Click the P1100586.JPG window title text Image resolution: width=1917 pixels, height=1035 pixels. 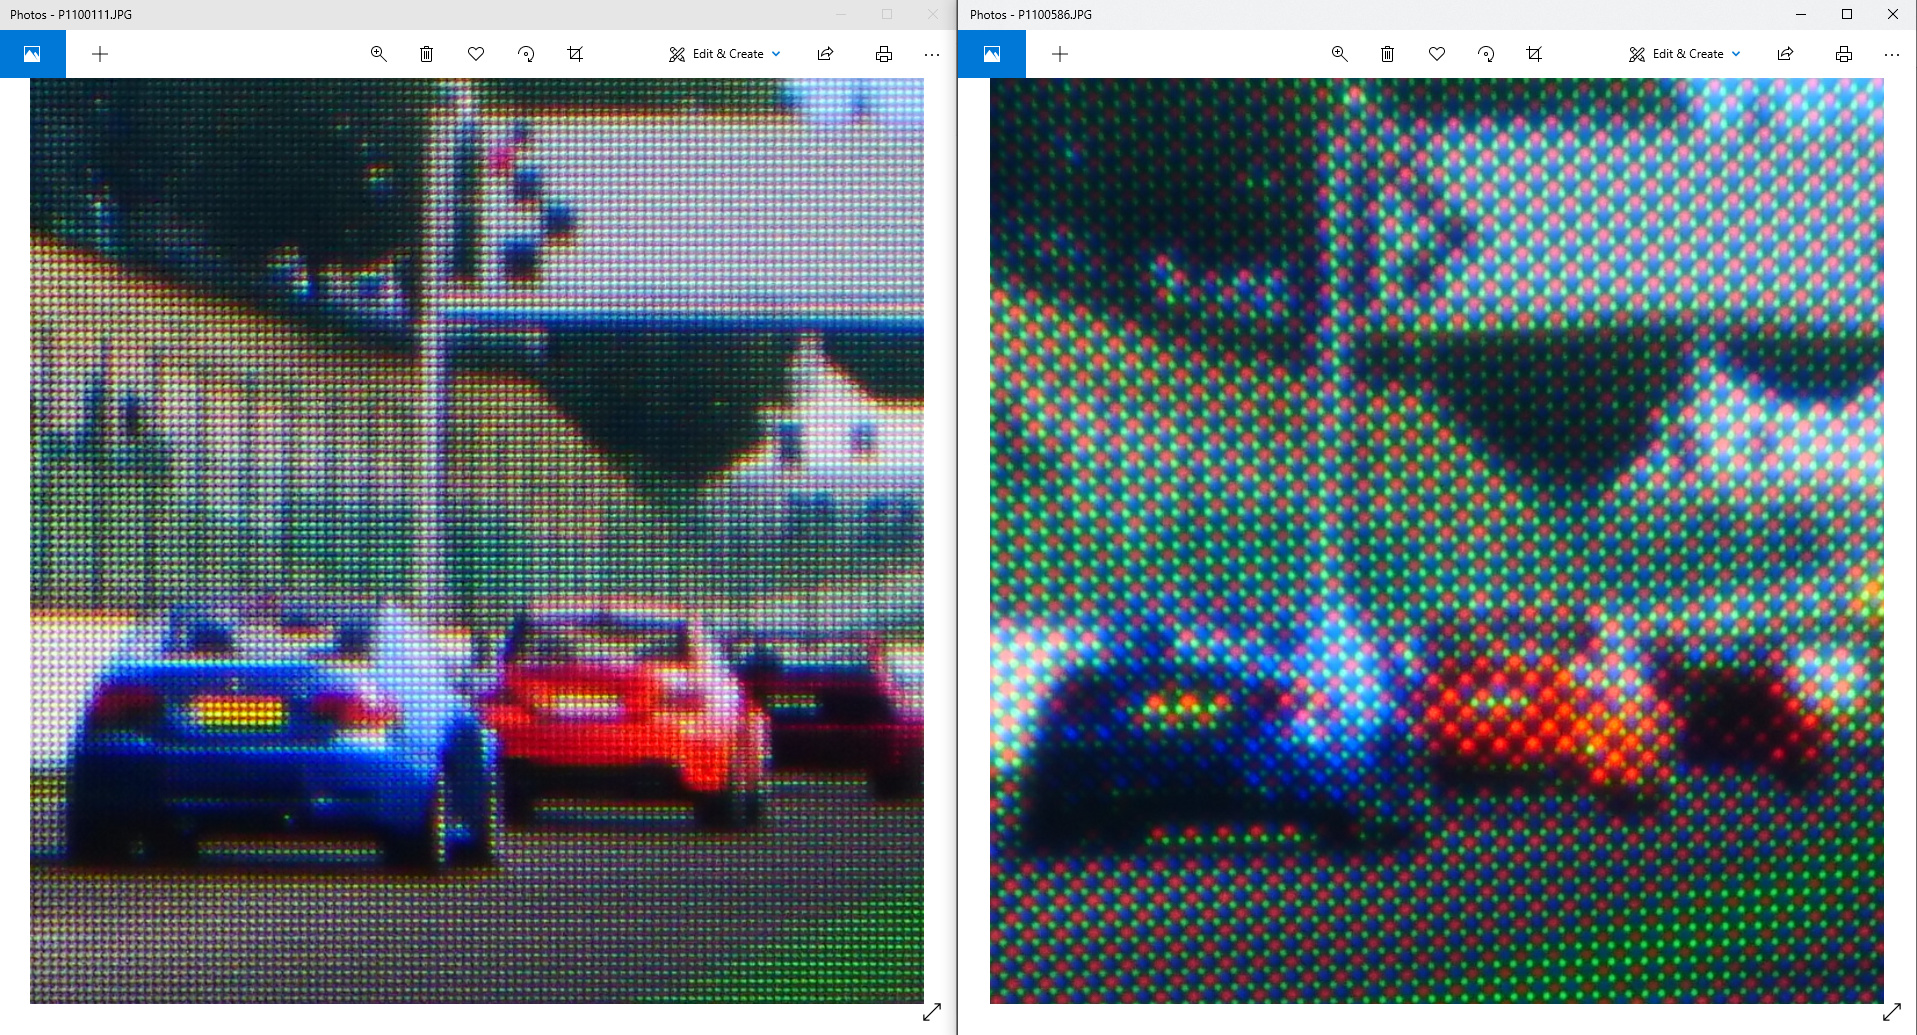[1031, 15]
